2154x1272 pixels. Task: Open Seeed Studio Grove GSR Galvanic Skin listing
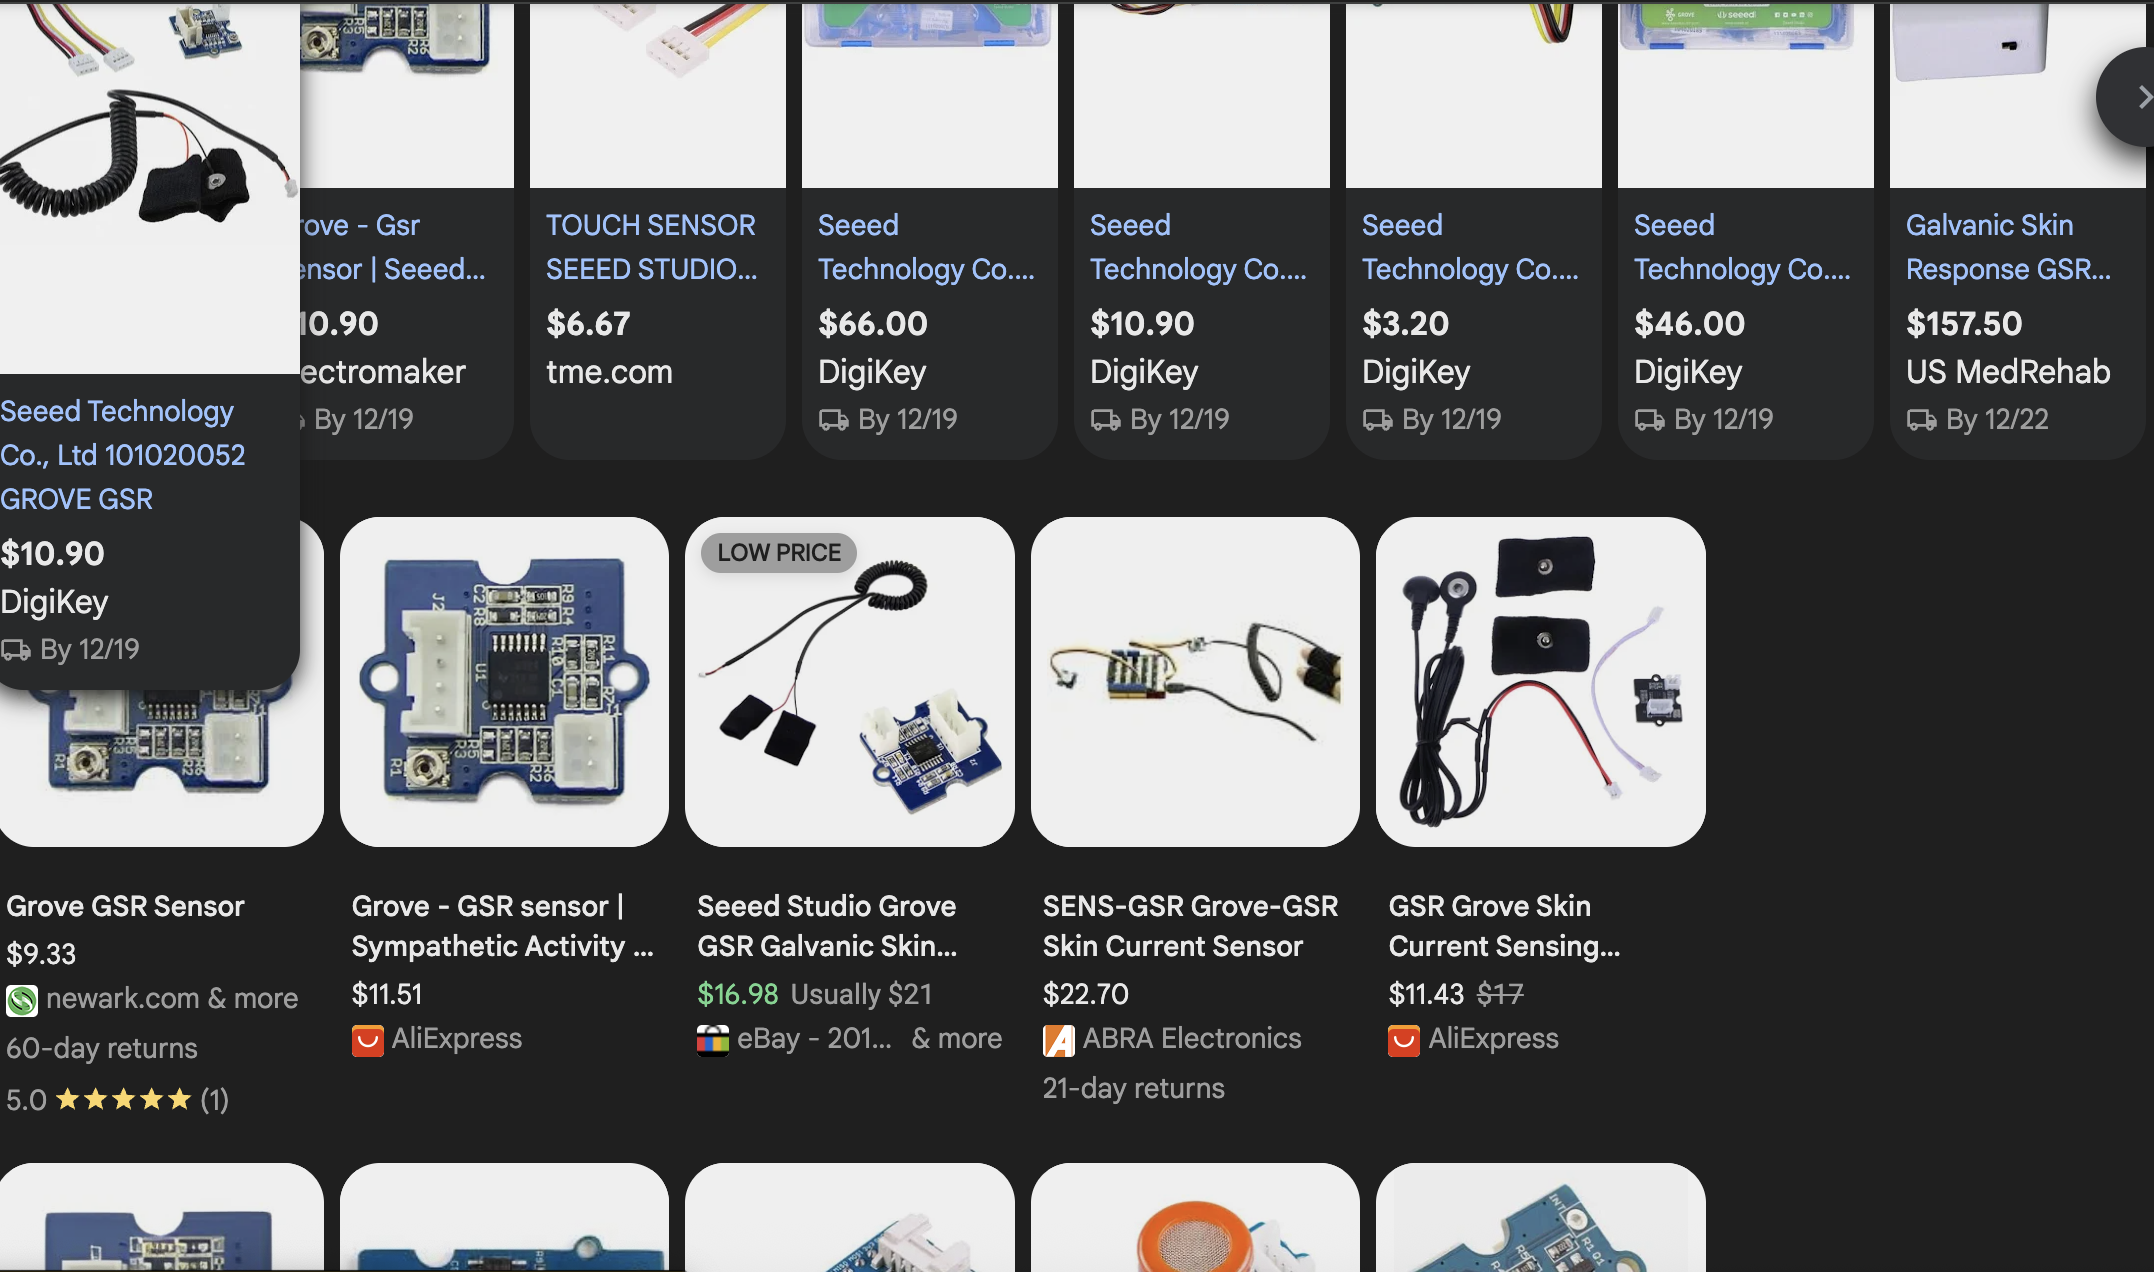(x=827, y=926)
